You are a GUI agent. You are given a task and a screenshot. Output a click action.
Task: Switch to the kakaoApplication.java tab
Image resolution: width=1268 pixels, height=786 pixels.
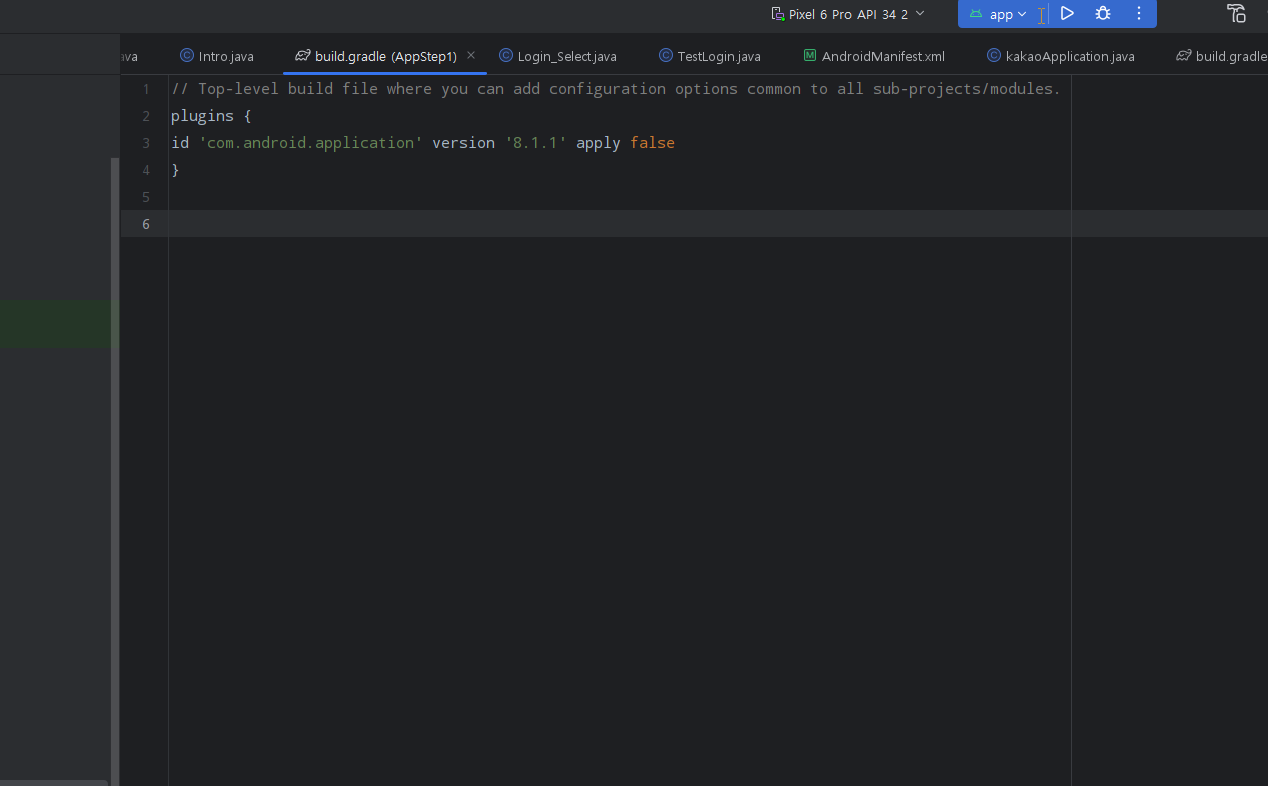tap(1061, 56)
